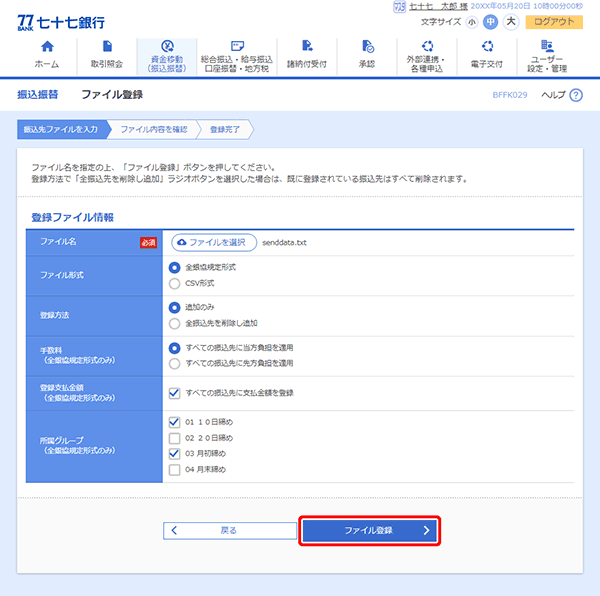
Task: Open the 承認 approval icon
Action: point(367,47)
